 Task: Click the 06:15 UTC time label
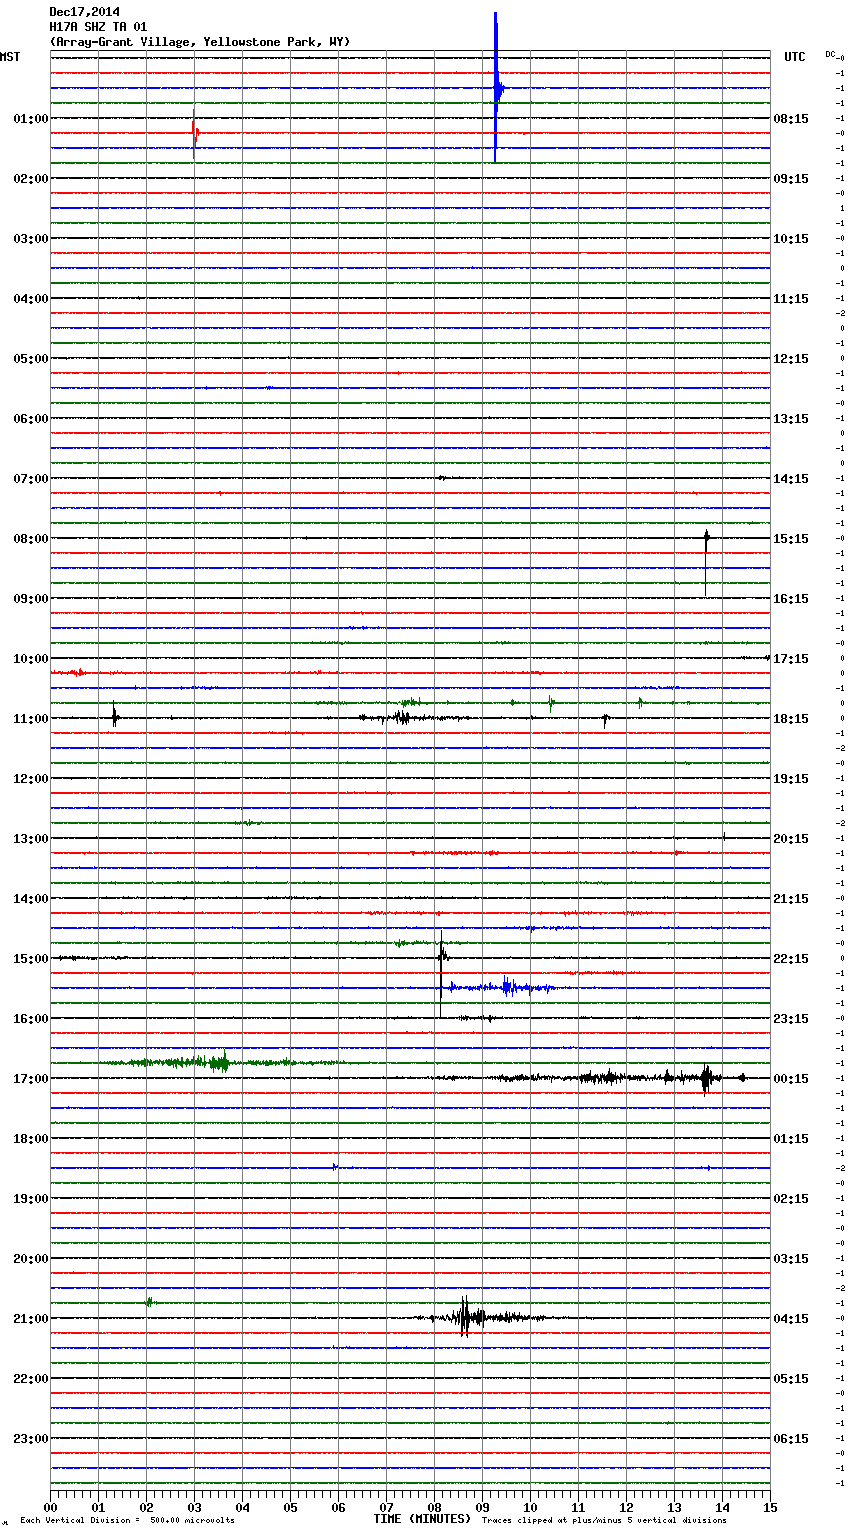tap(791, 1439)
